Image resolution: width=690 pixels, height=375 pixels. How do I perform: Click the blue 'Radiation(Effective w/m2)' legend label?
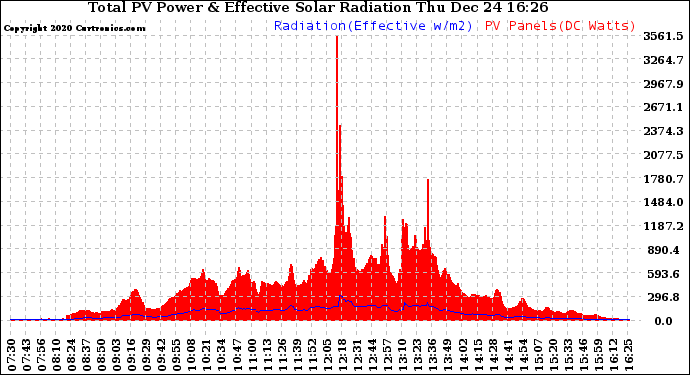(x=373, y=26)
